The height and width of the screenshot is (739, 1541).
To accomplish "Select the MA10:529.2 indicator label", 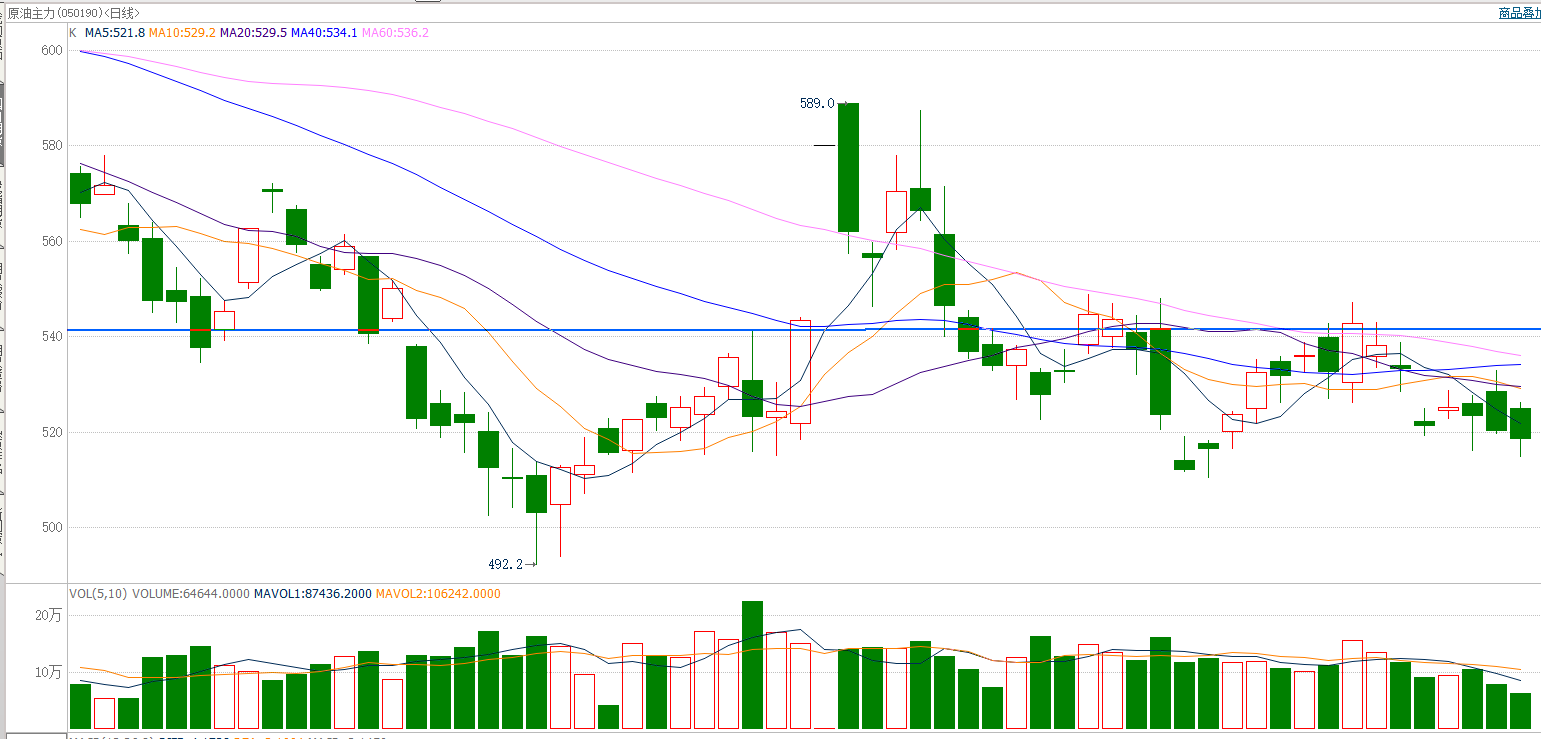I will click(182, 33).
